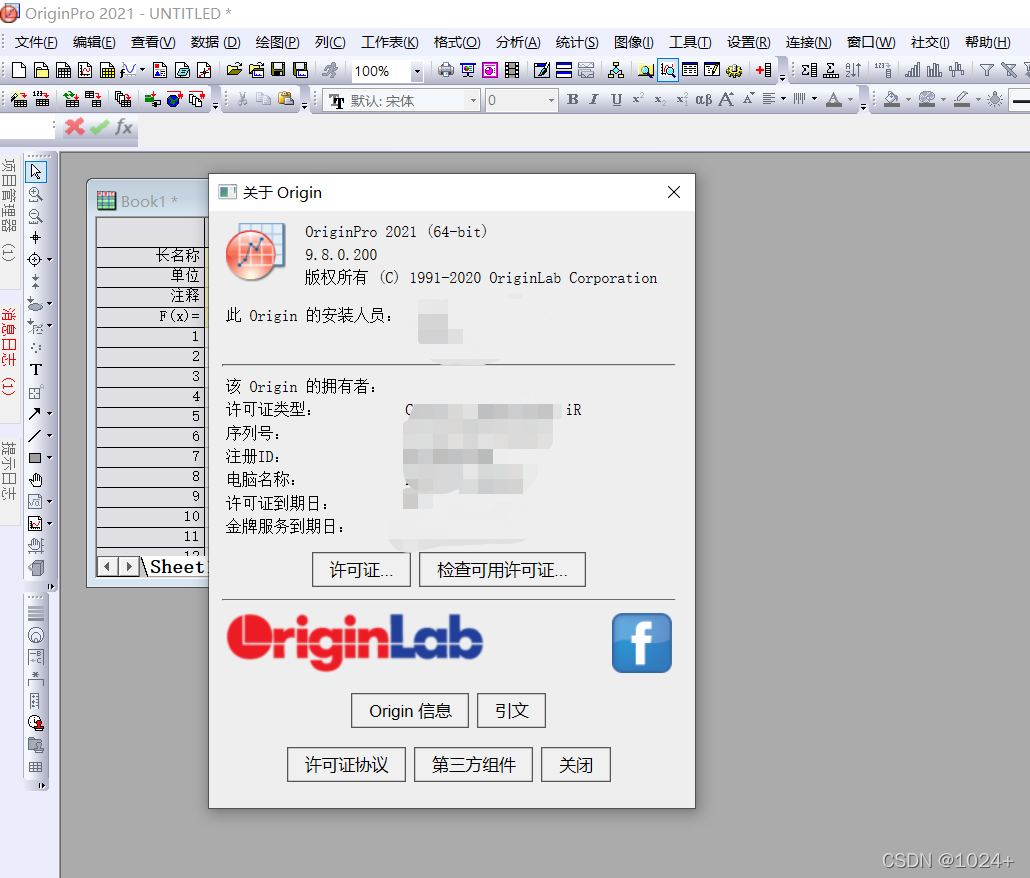The height and width of the screenshot is (878, 1030).
Task: Expand the font color A dropdown arrow
Action: pos(850,100)
